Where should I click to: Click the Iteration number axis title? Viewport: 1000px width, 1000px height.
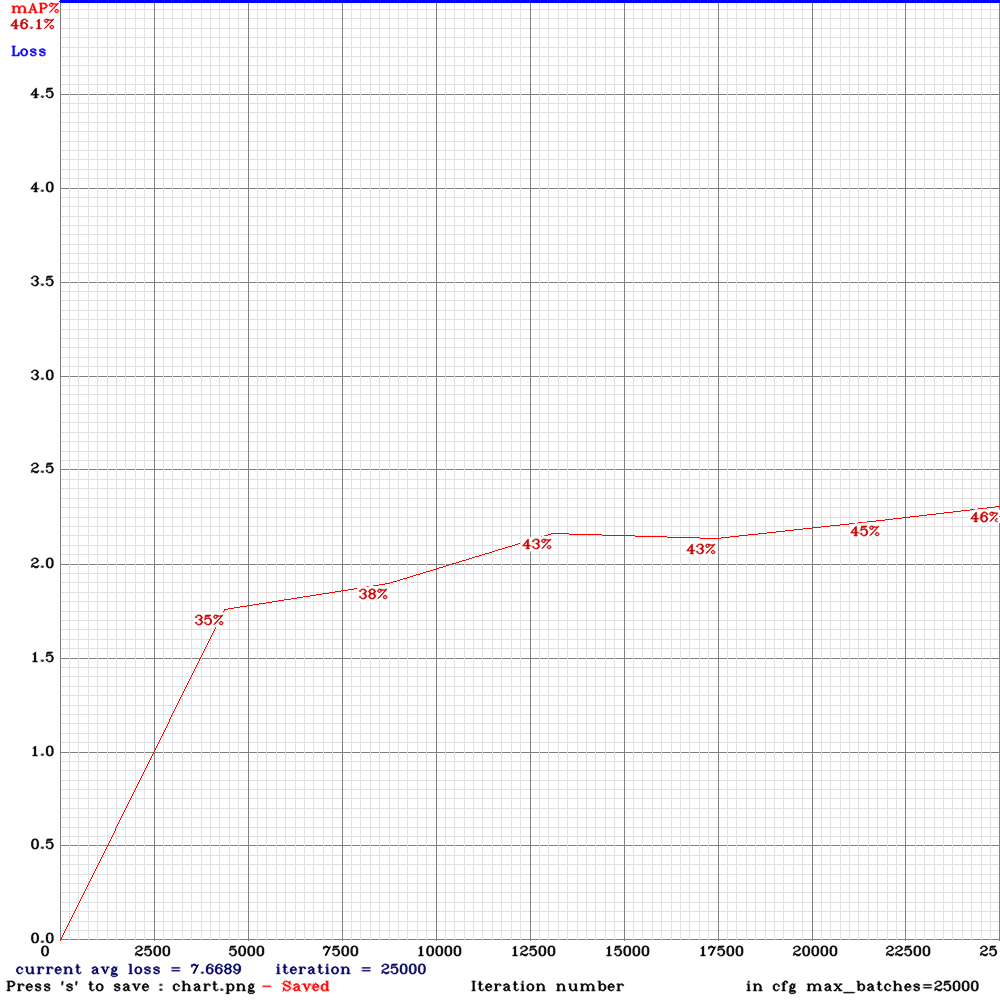547,987
